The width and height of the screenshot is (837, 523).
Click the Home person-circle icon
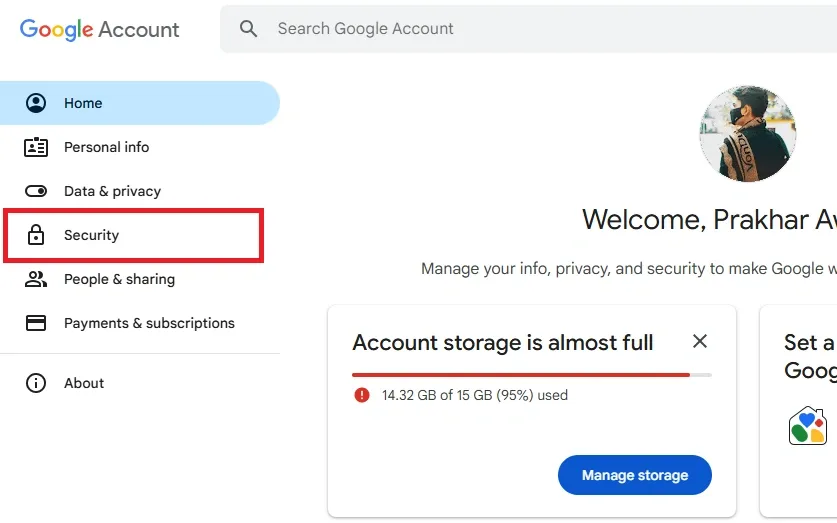(x=36, y=103)
